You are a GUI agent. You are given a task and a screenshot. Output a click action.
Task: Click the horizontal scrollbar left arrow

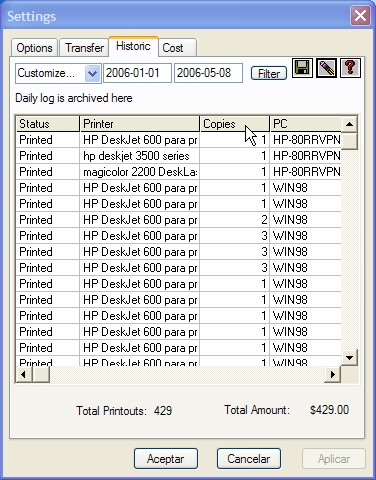24,374
